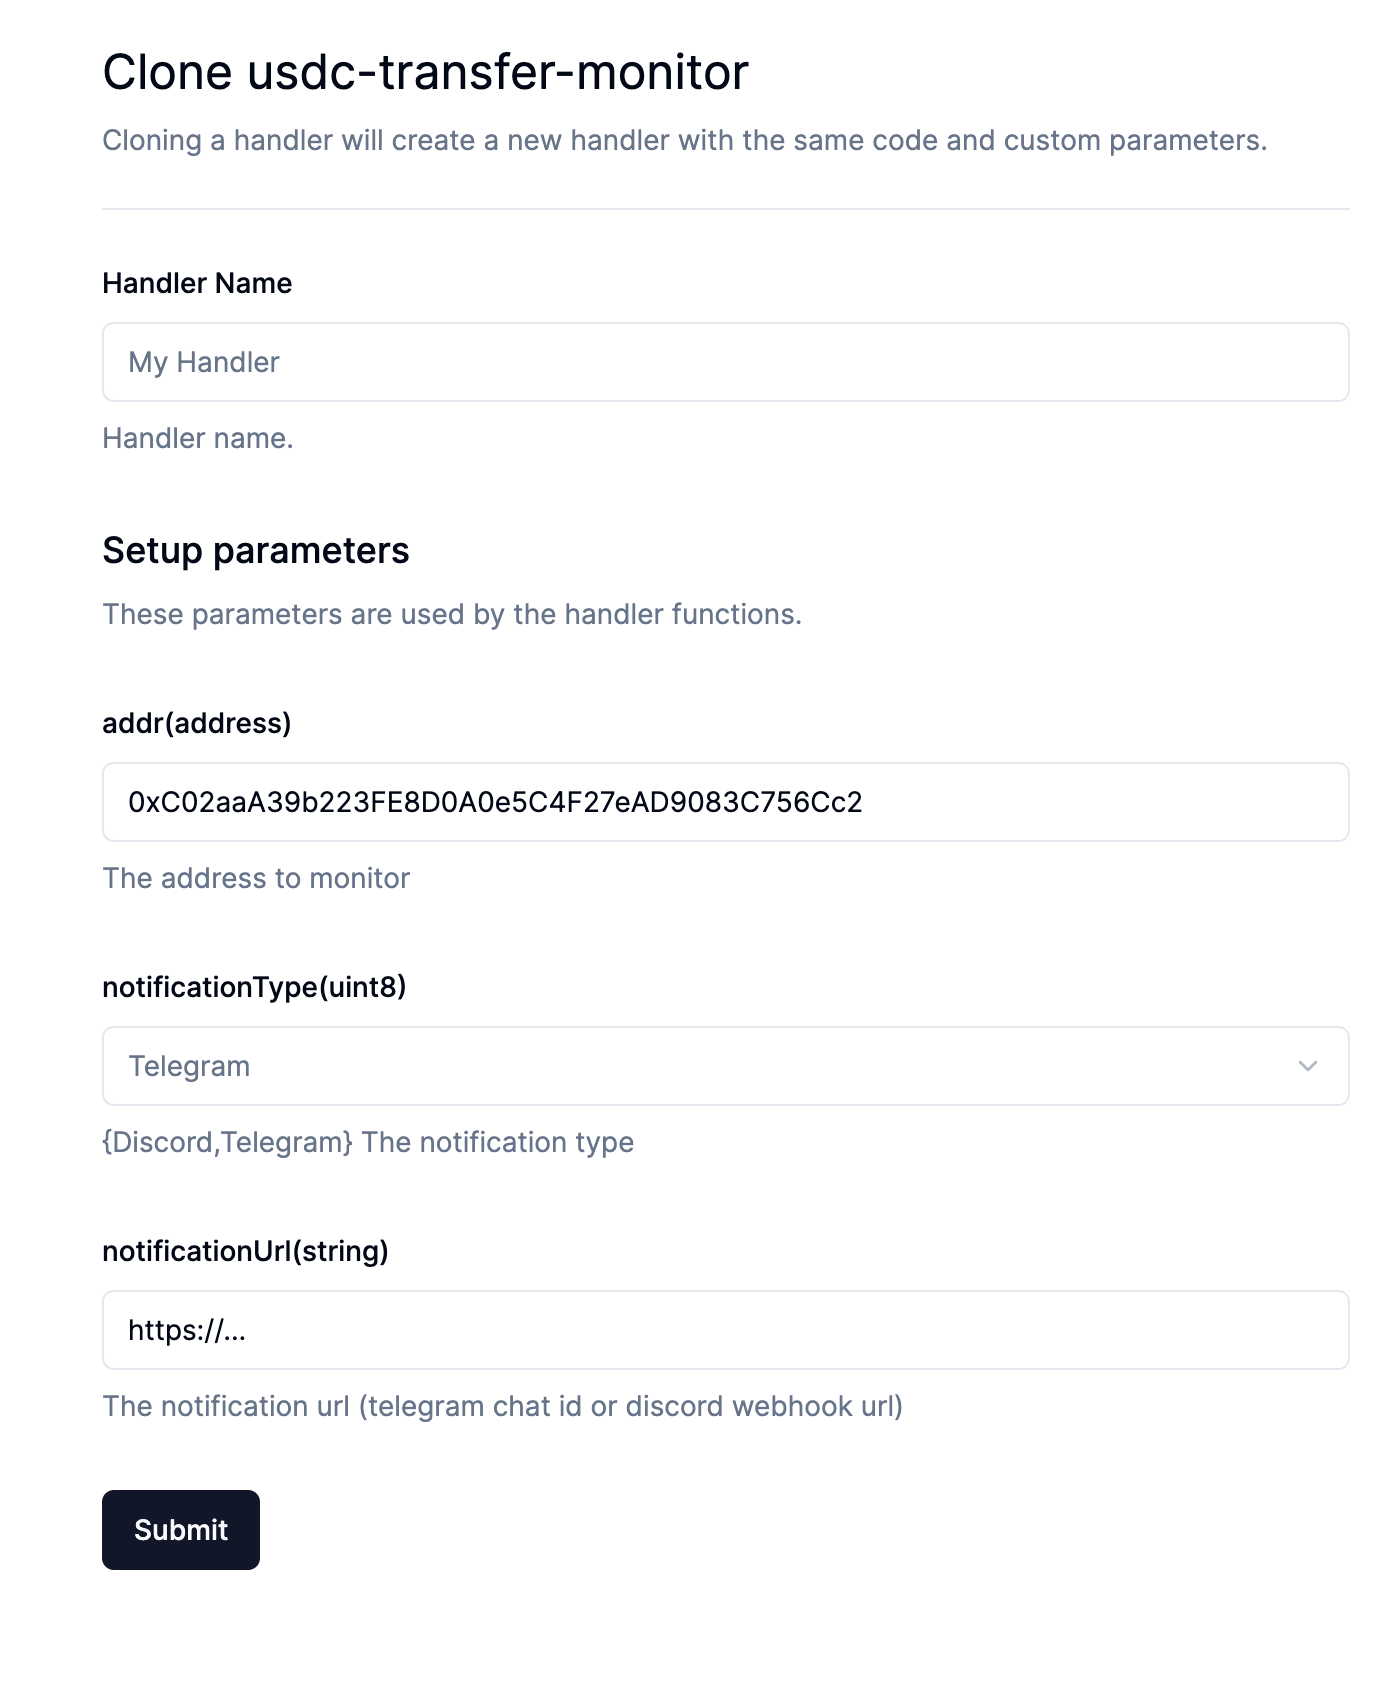This screenshot has width=1398, height=1686.
Task: Click the horizontal divider under the description
Action: 725,209
